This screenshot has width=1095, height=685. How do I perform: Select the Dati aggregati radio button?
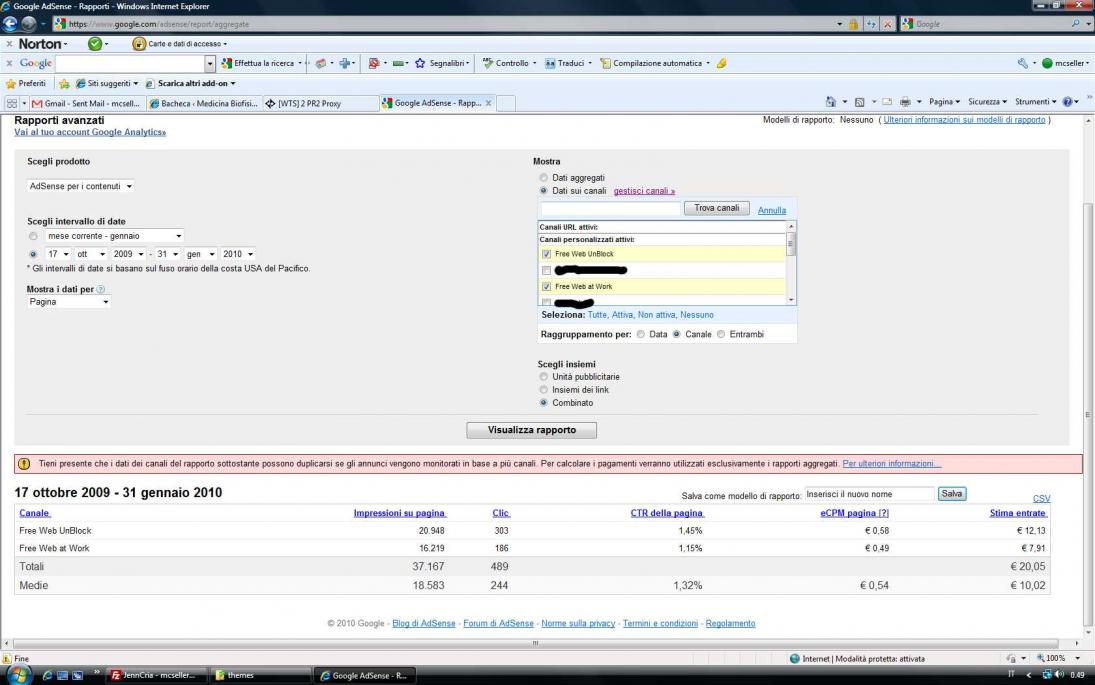coord(544,178)
